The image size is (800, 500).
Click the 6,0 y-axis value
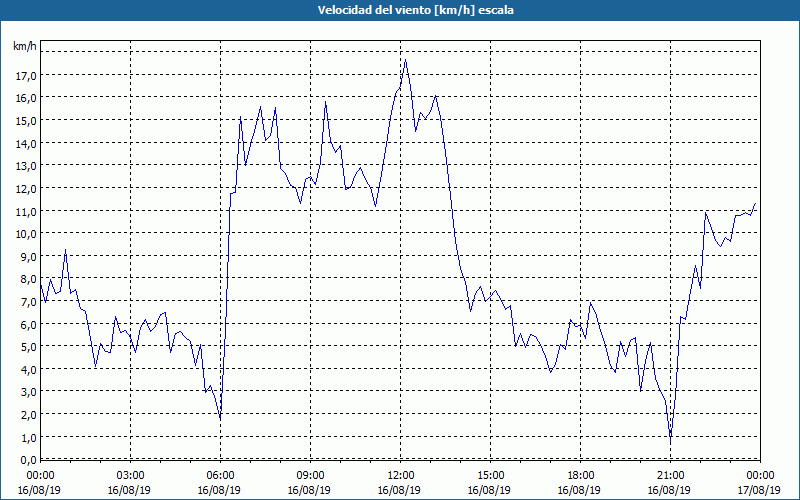tap(29, 324)
